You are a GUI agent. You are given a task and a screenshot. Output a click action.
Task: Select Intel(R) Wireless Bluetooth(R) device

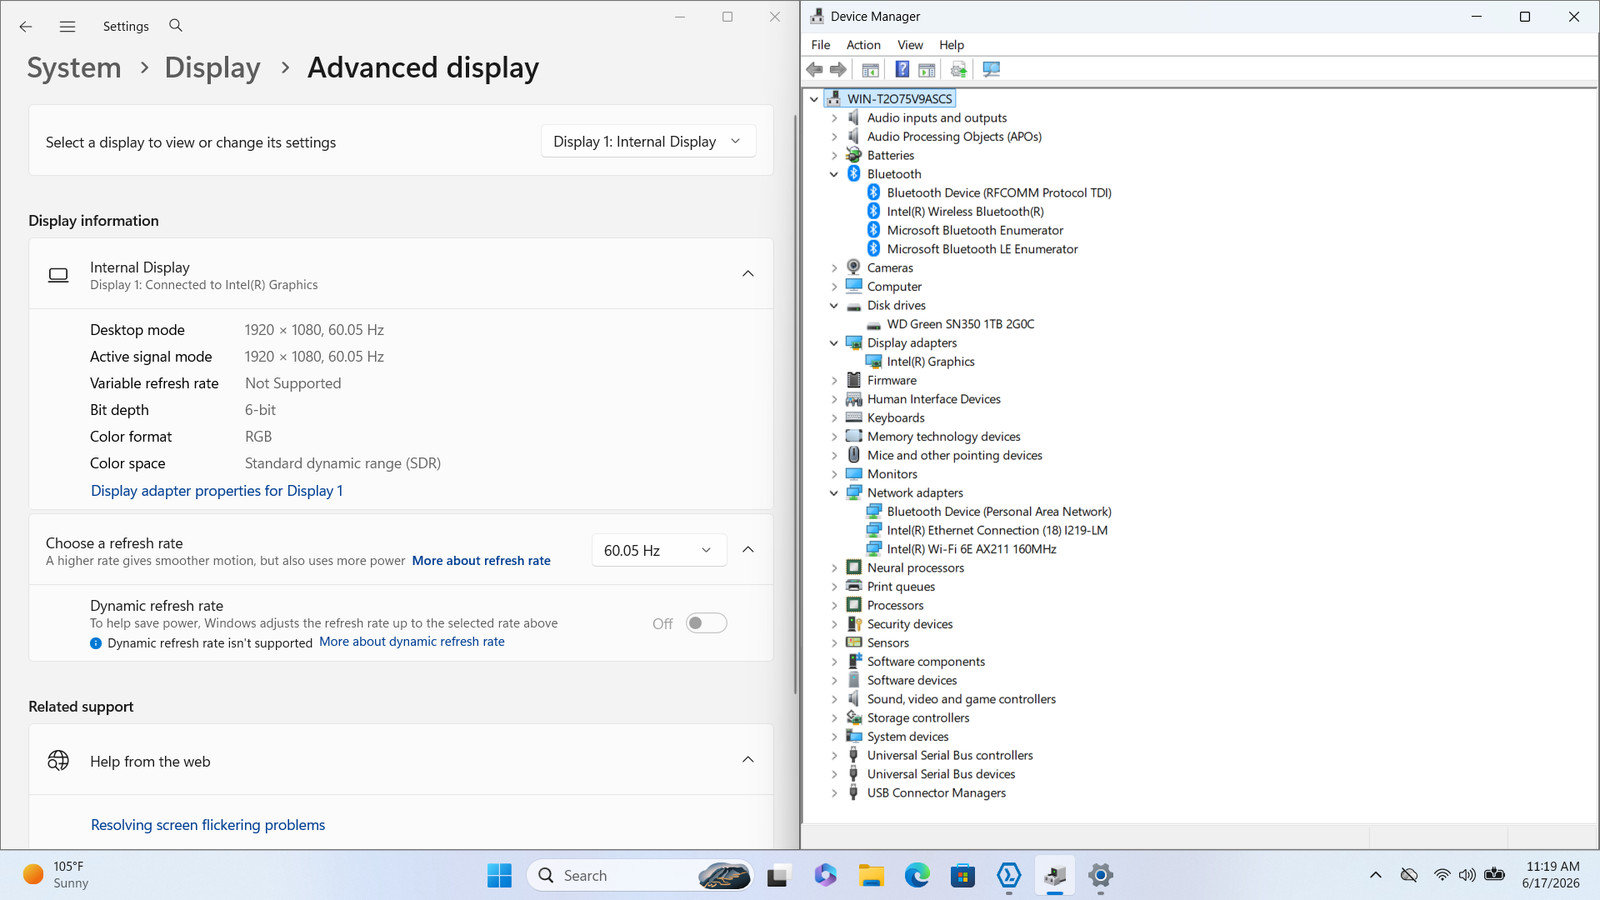965,212
